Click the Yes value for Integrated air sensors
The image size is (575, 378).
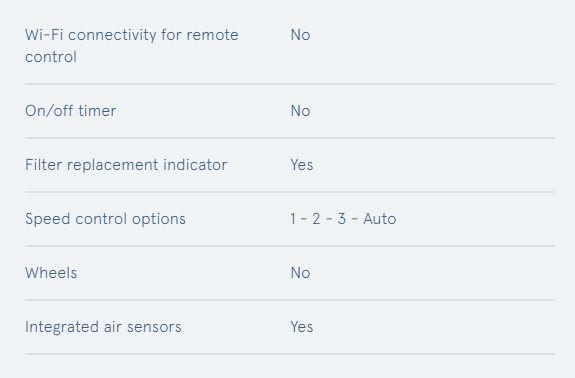pyautogui.click(x=302, y=327)
